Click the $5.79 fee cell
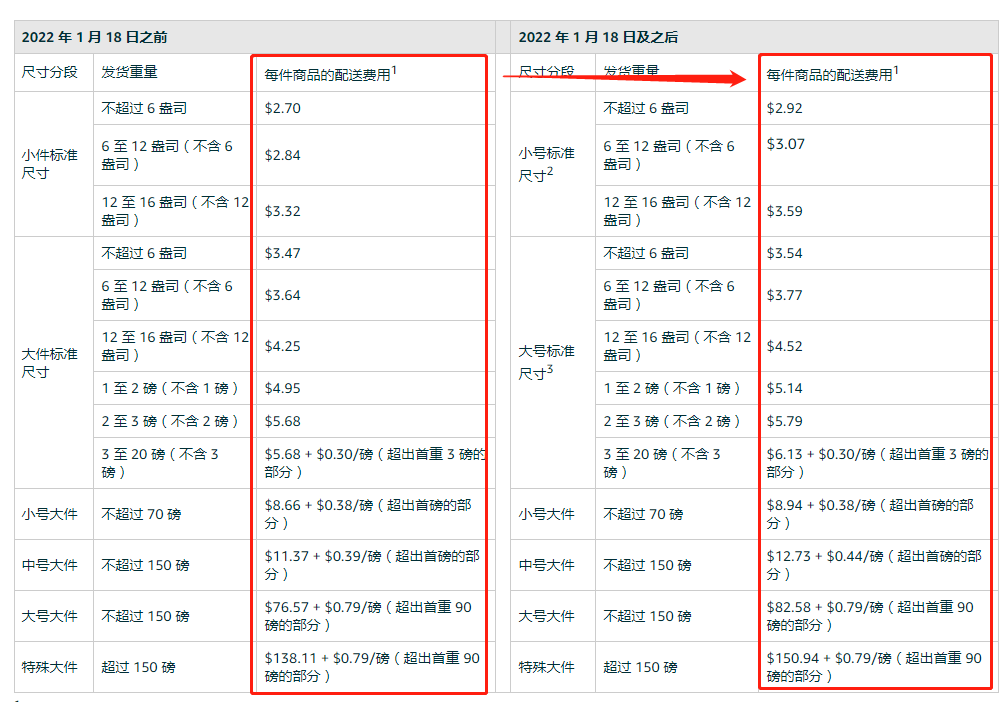Image resolution: width=1008 pixels, height=702 pixels. pos(875,421)
